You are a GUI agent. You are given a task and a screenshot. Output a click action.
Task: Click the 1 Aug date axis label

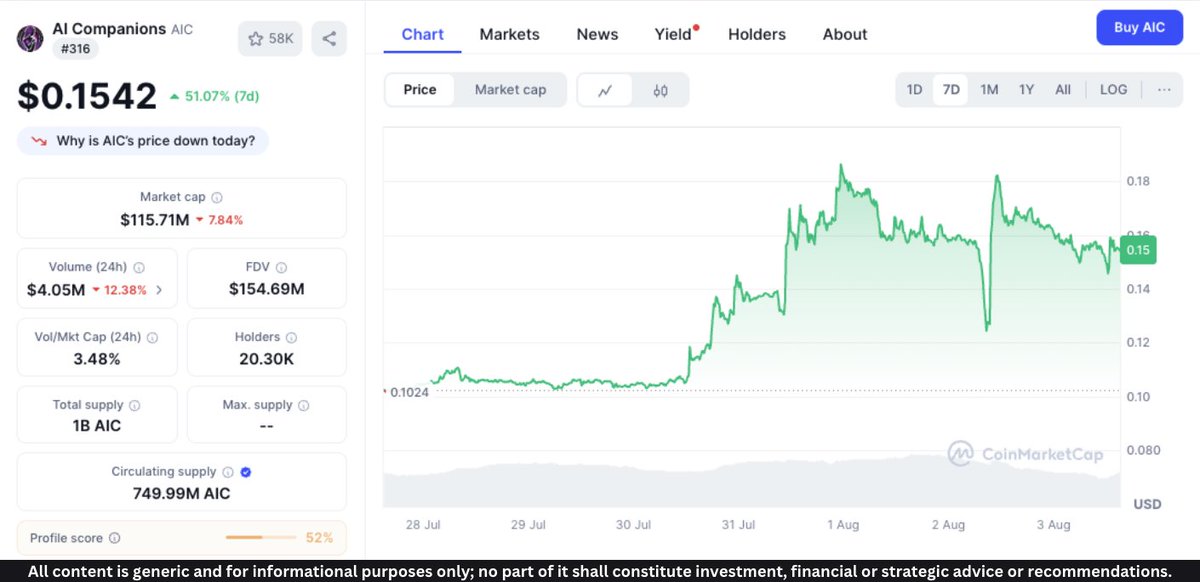coord(842,525)
